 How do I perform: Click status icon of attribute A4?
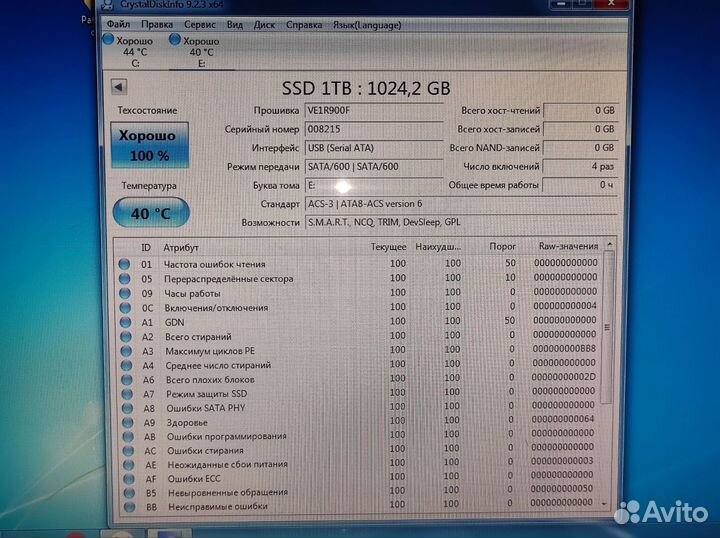(x=127, y=366)
